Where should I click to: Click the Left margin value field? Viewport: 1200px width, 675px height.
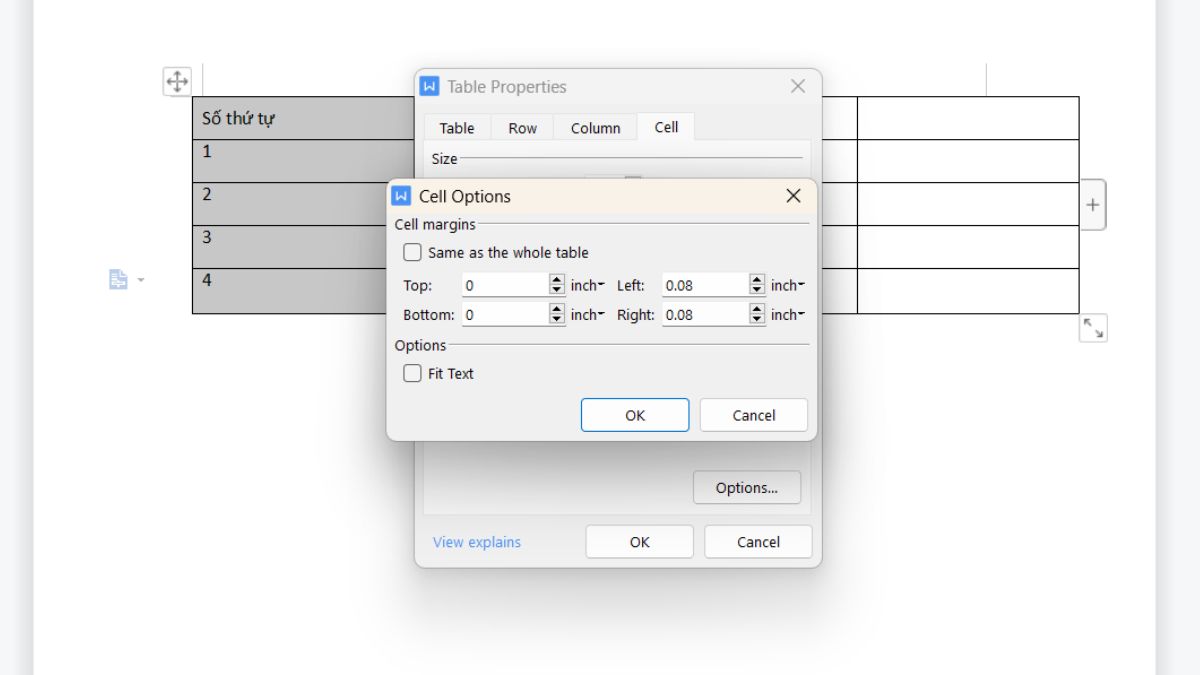(x=704, y=286)
